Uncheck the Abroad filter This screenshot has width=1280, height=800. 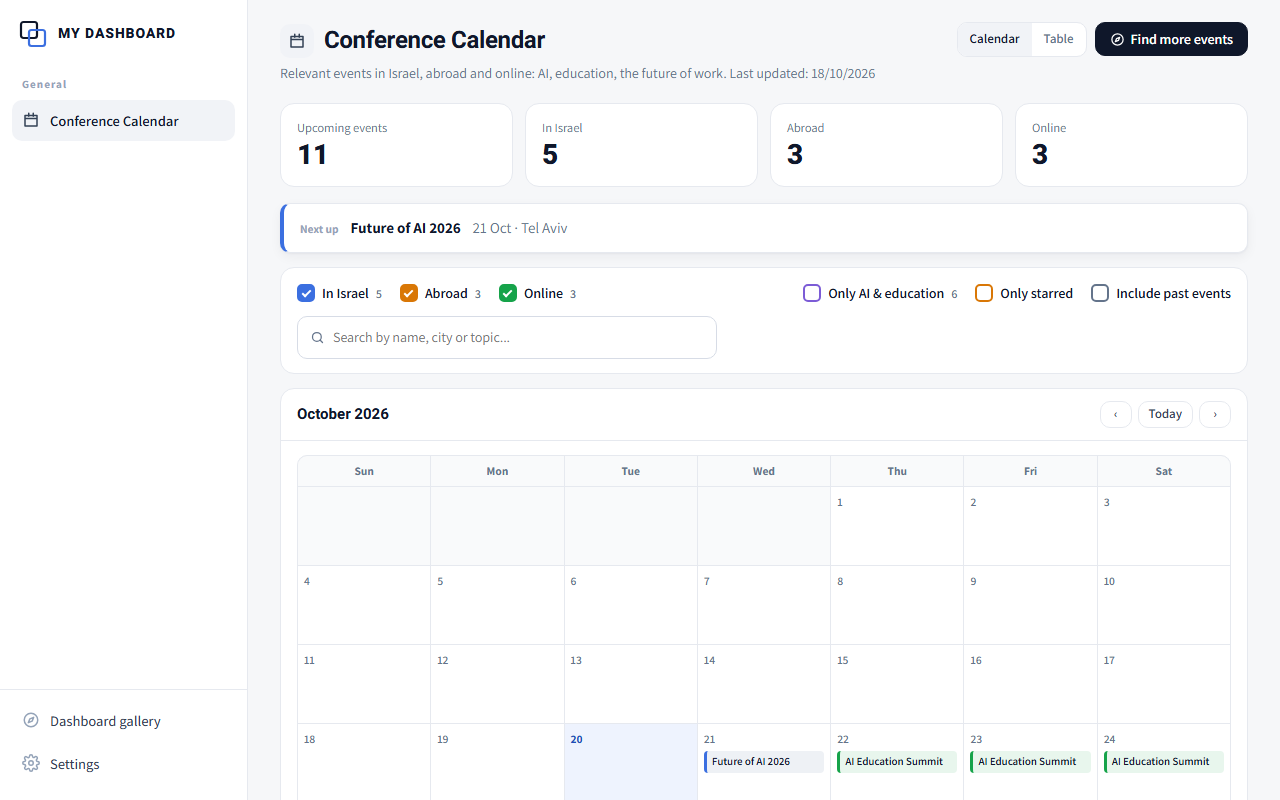tap(409, 293)
